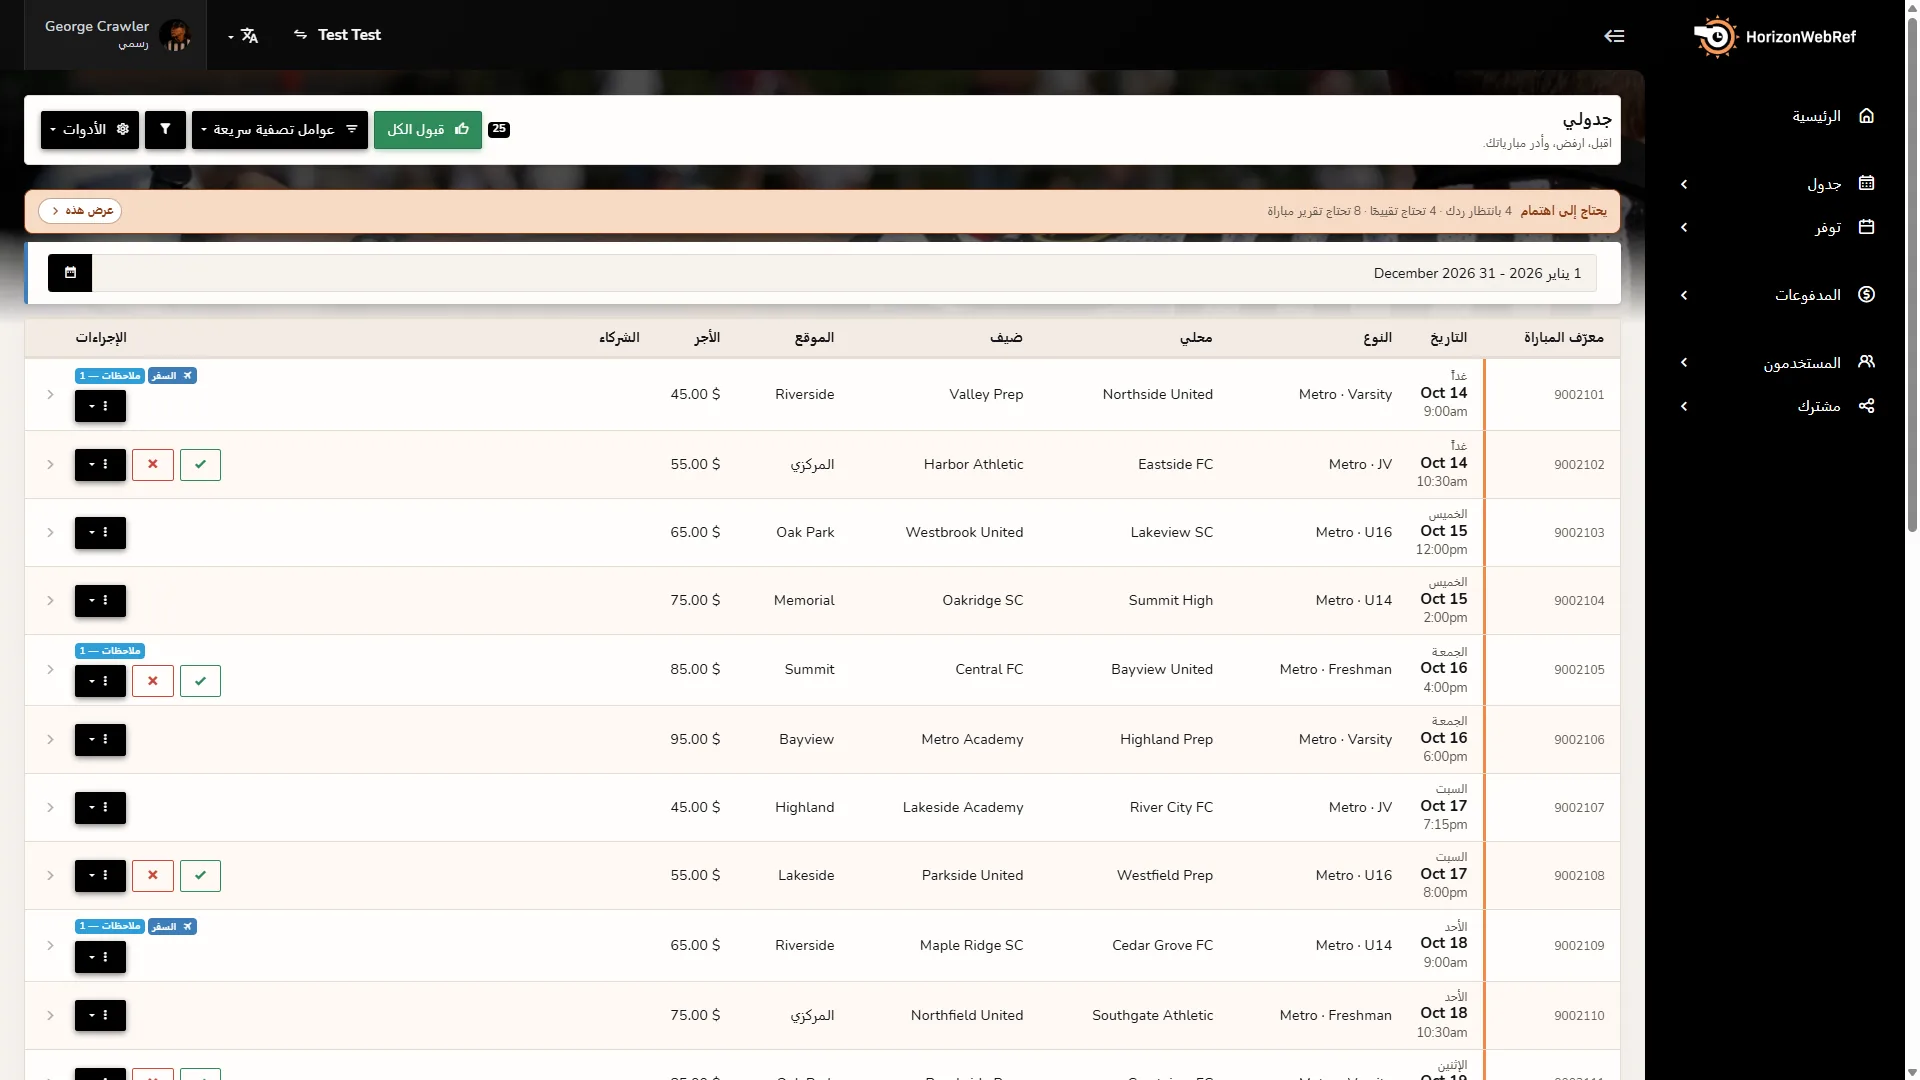The height and width of the screenshot is (1080, 1920).
Task: Click the filter funnel icon button
Action: (x=165, y=130)
